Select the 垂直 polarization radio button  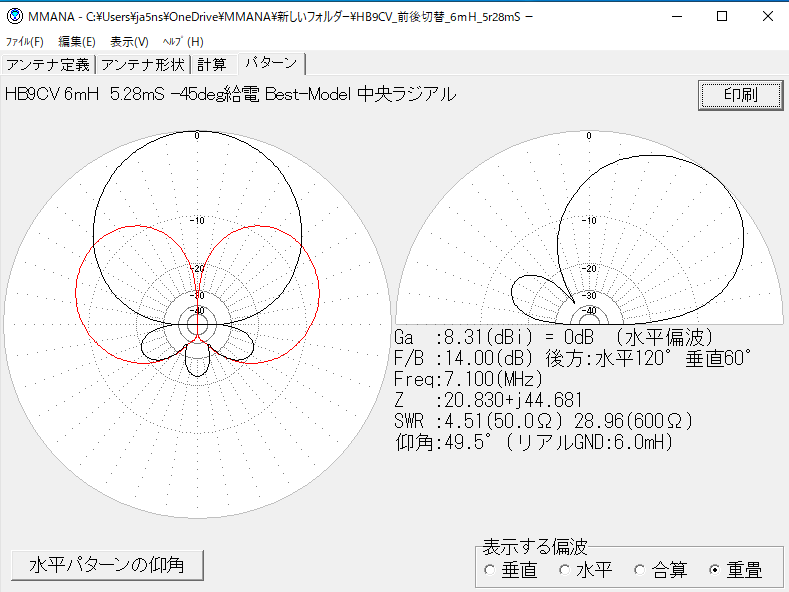click(511, 570)
